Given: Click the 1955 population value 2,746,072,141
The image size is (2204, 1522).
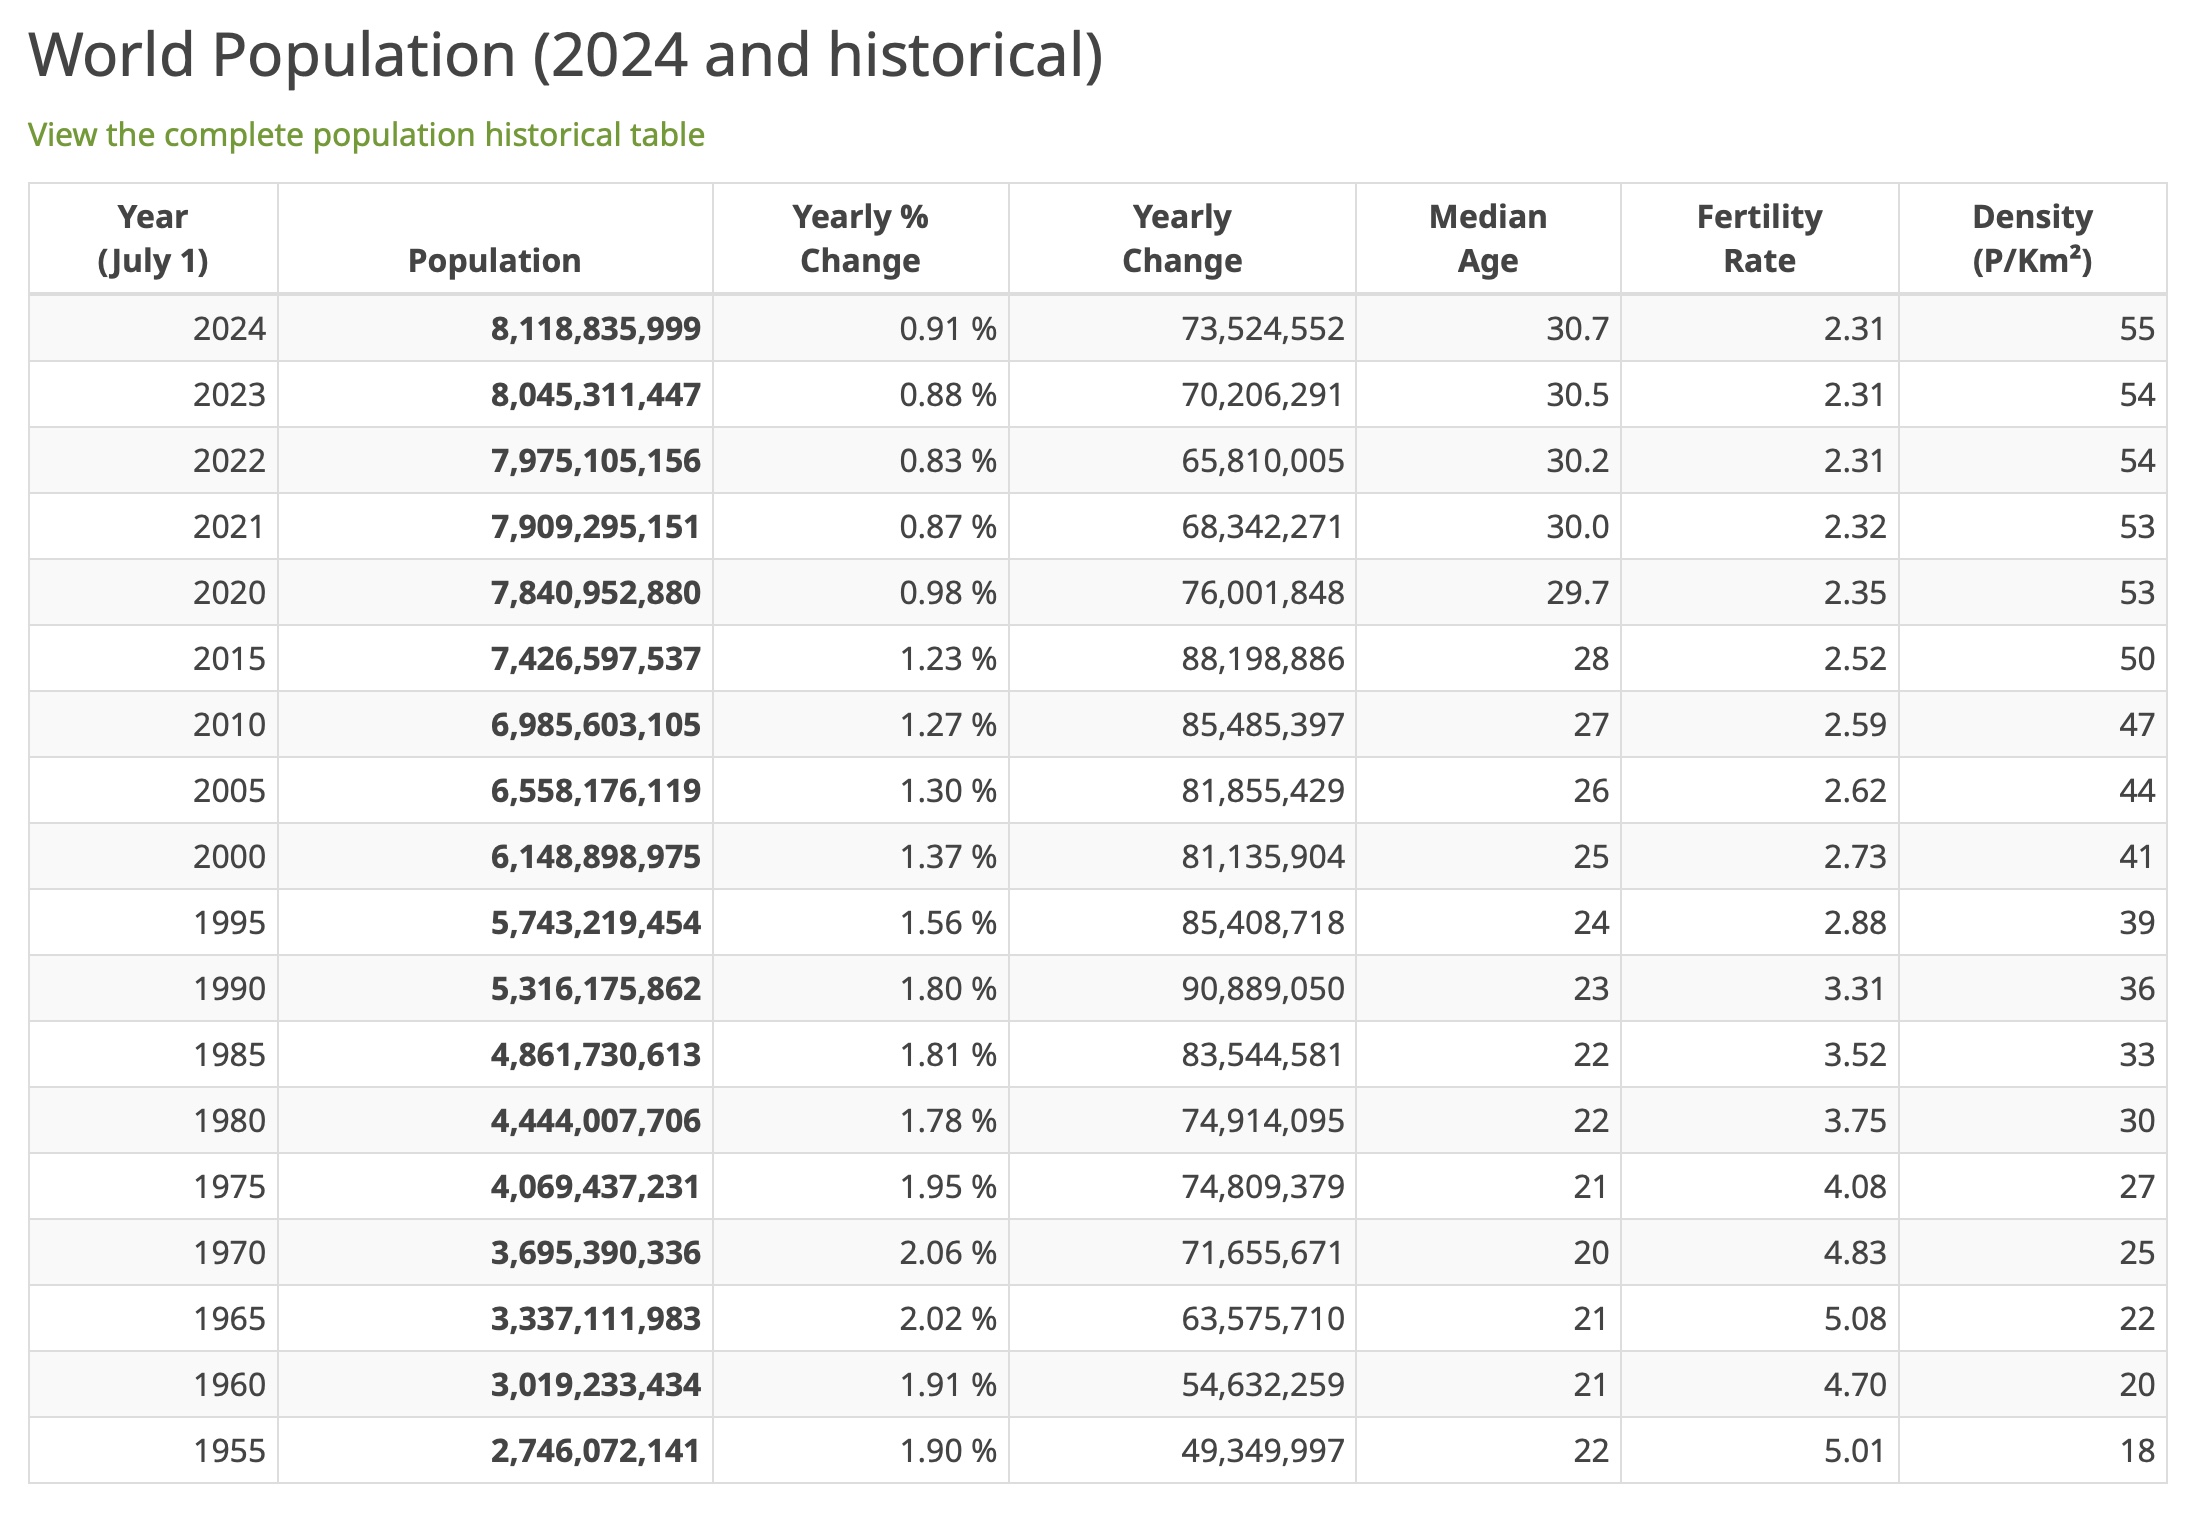Looking at the screenshot, I should [x=595, y=1451].
